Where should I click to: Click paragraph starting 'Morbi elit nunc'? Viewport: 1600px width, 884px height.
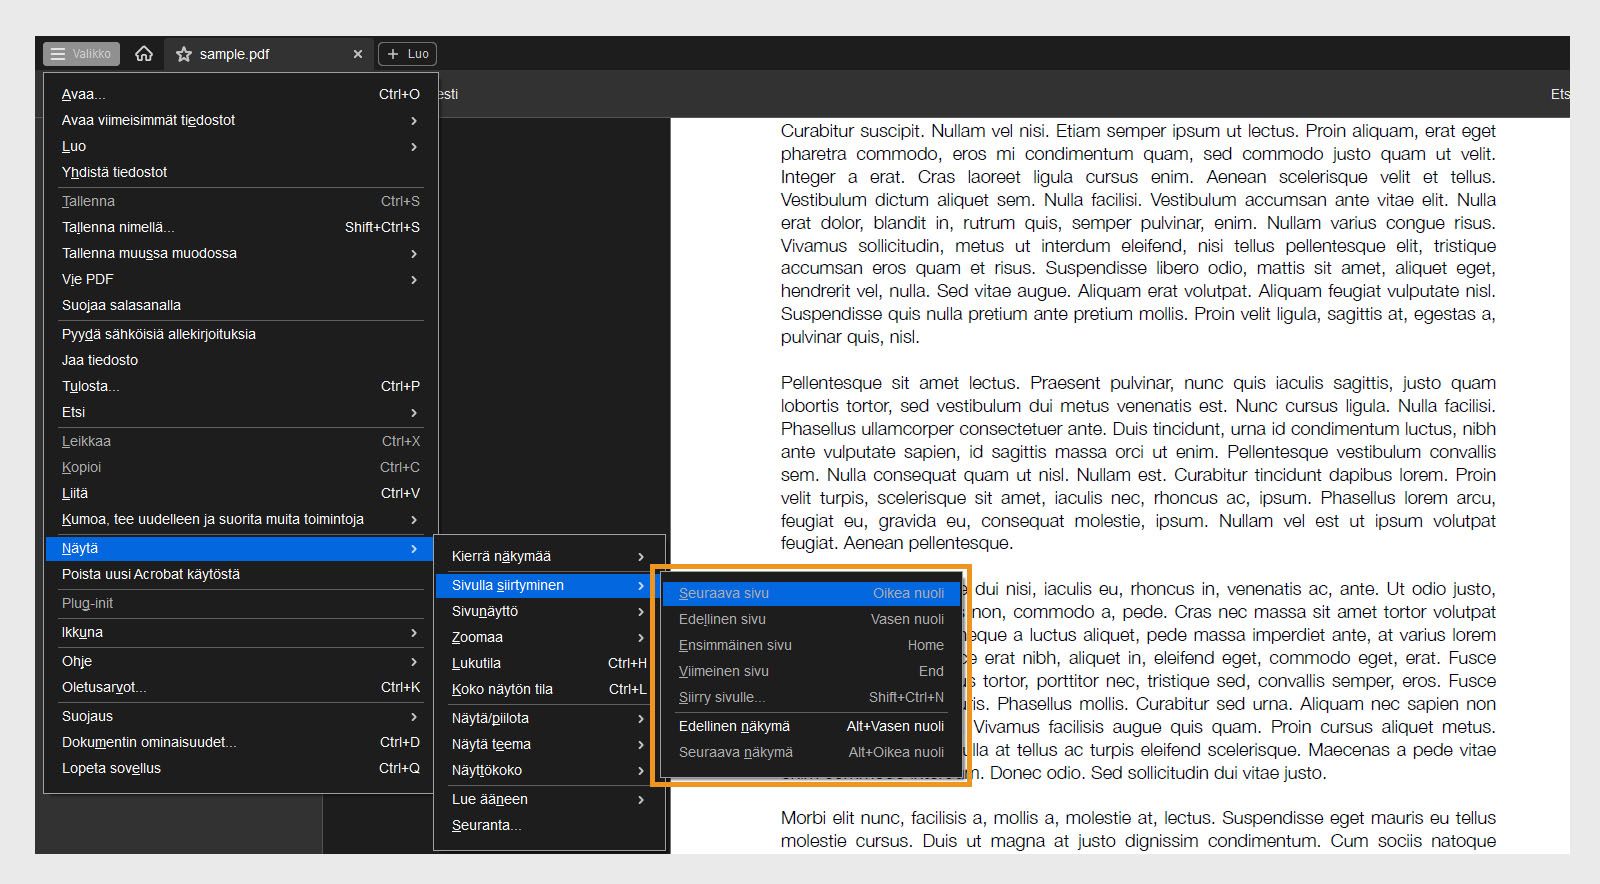tap(1138, 830)
